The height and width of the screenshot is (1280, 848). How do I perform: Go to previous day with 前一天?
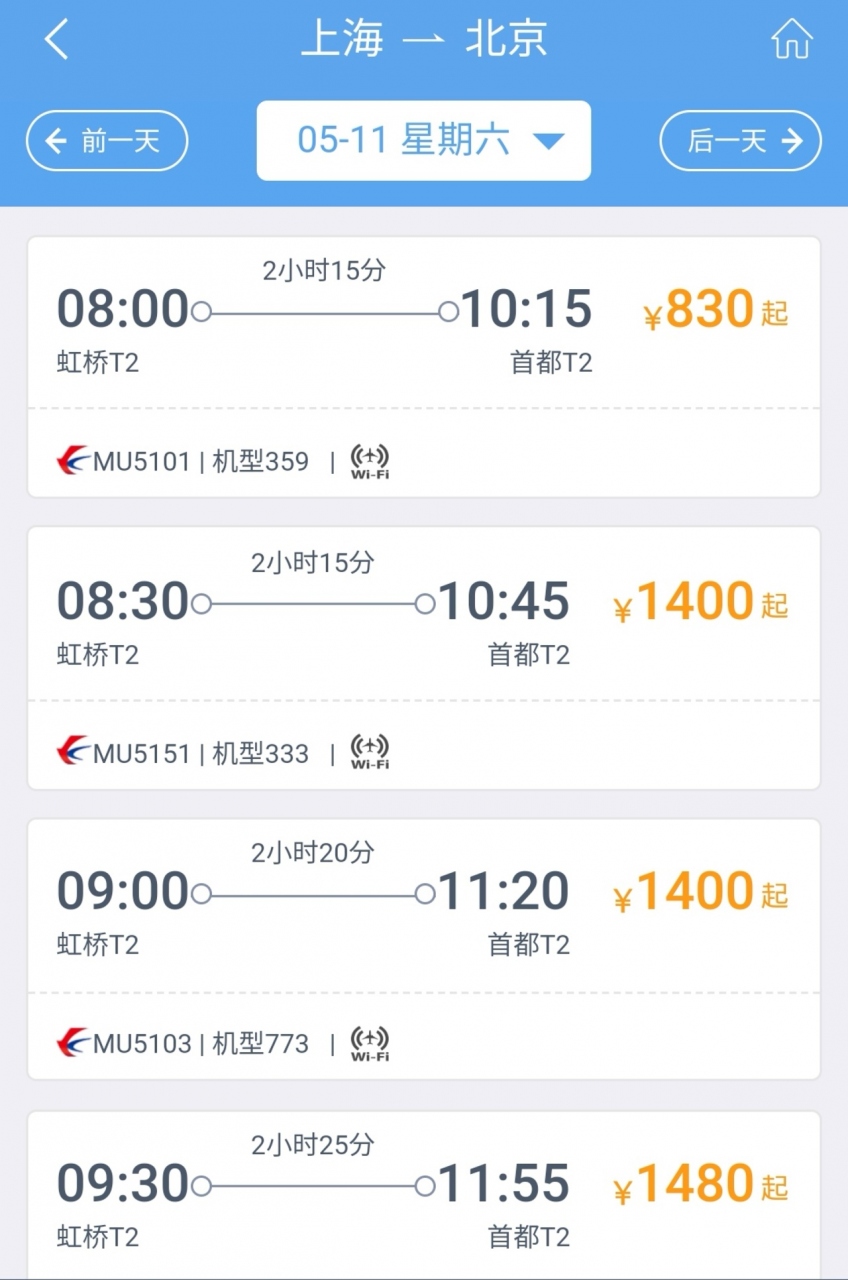point(107,141)
